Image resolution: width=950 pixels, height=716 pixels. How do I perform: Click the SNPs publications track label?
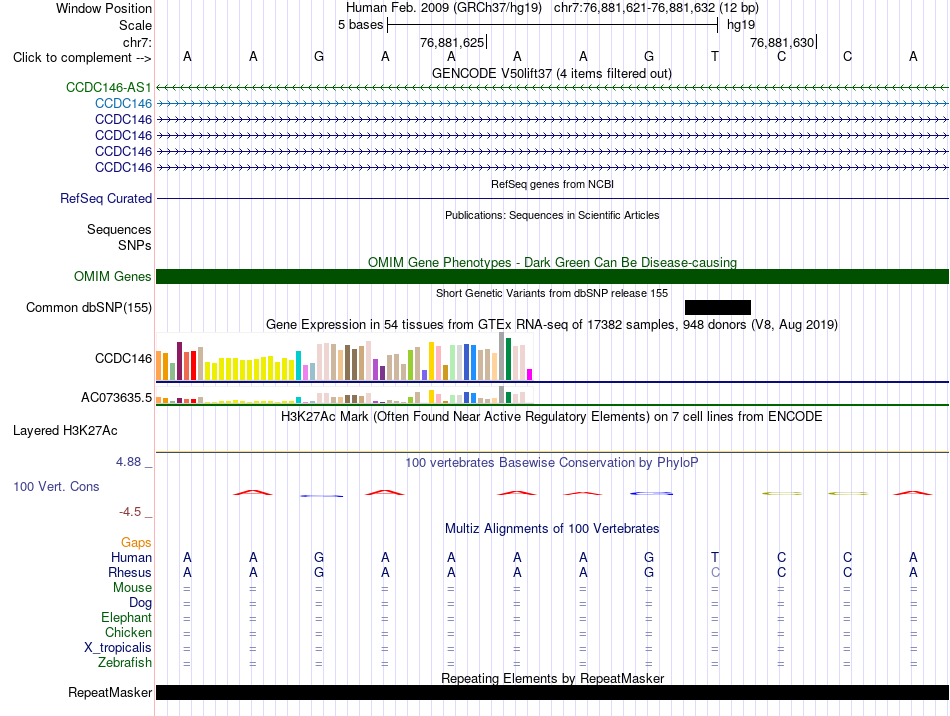[135, 245]
